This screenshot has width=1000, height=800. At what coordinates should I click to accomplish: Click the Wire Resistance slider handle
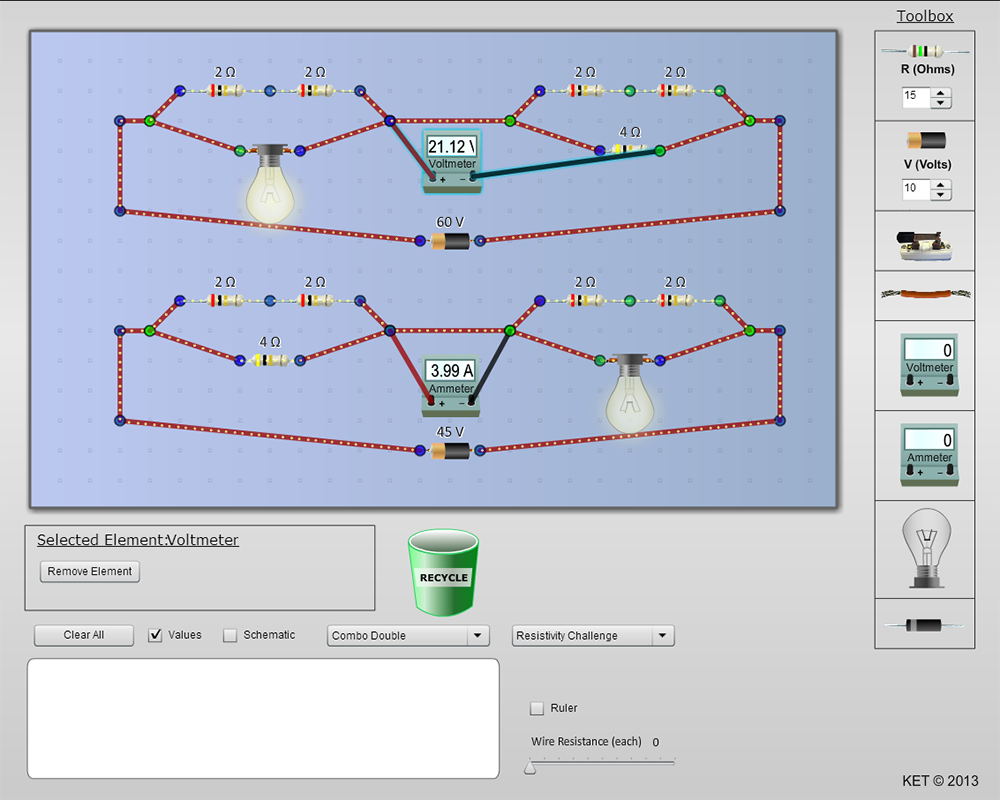coord(530,766)
